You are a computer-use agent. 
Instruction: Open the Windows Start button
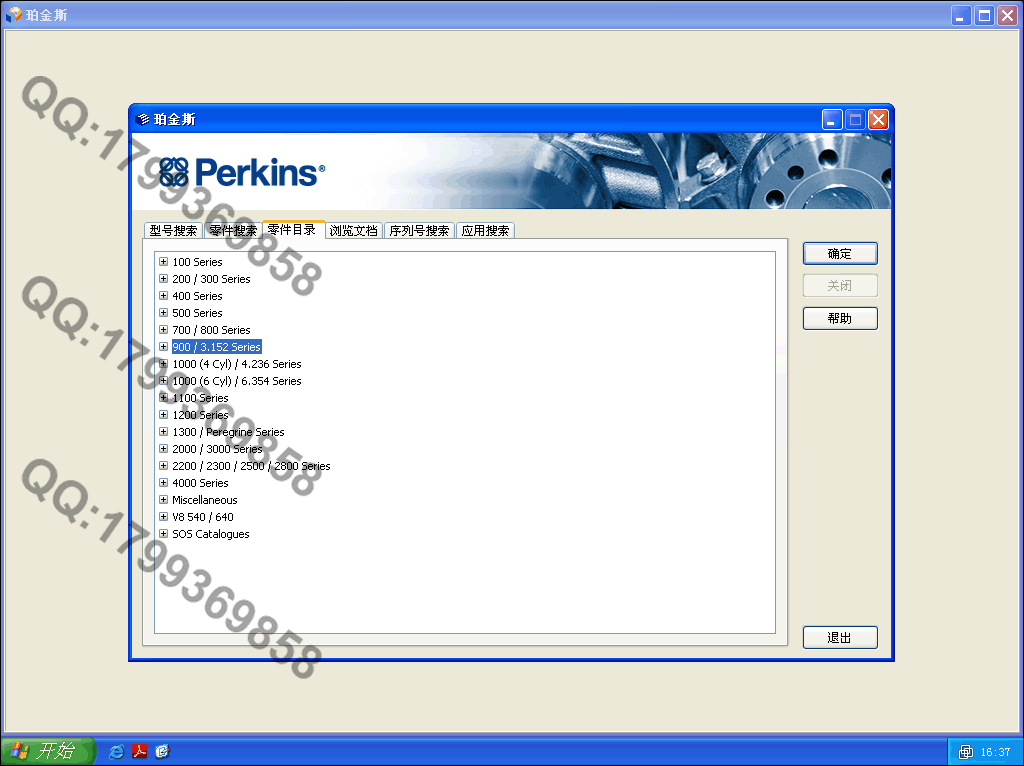pos(47,751)
